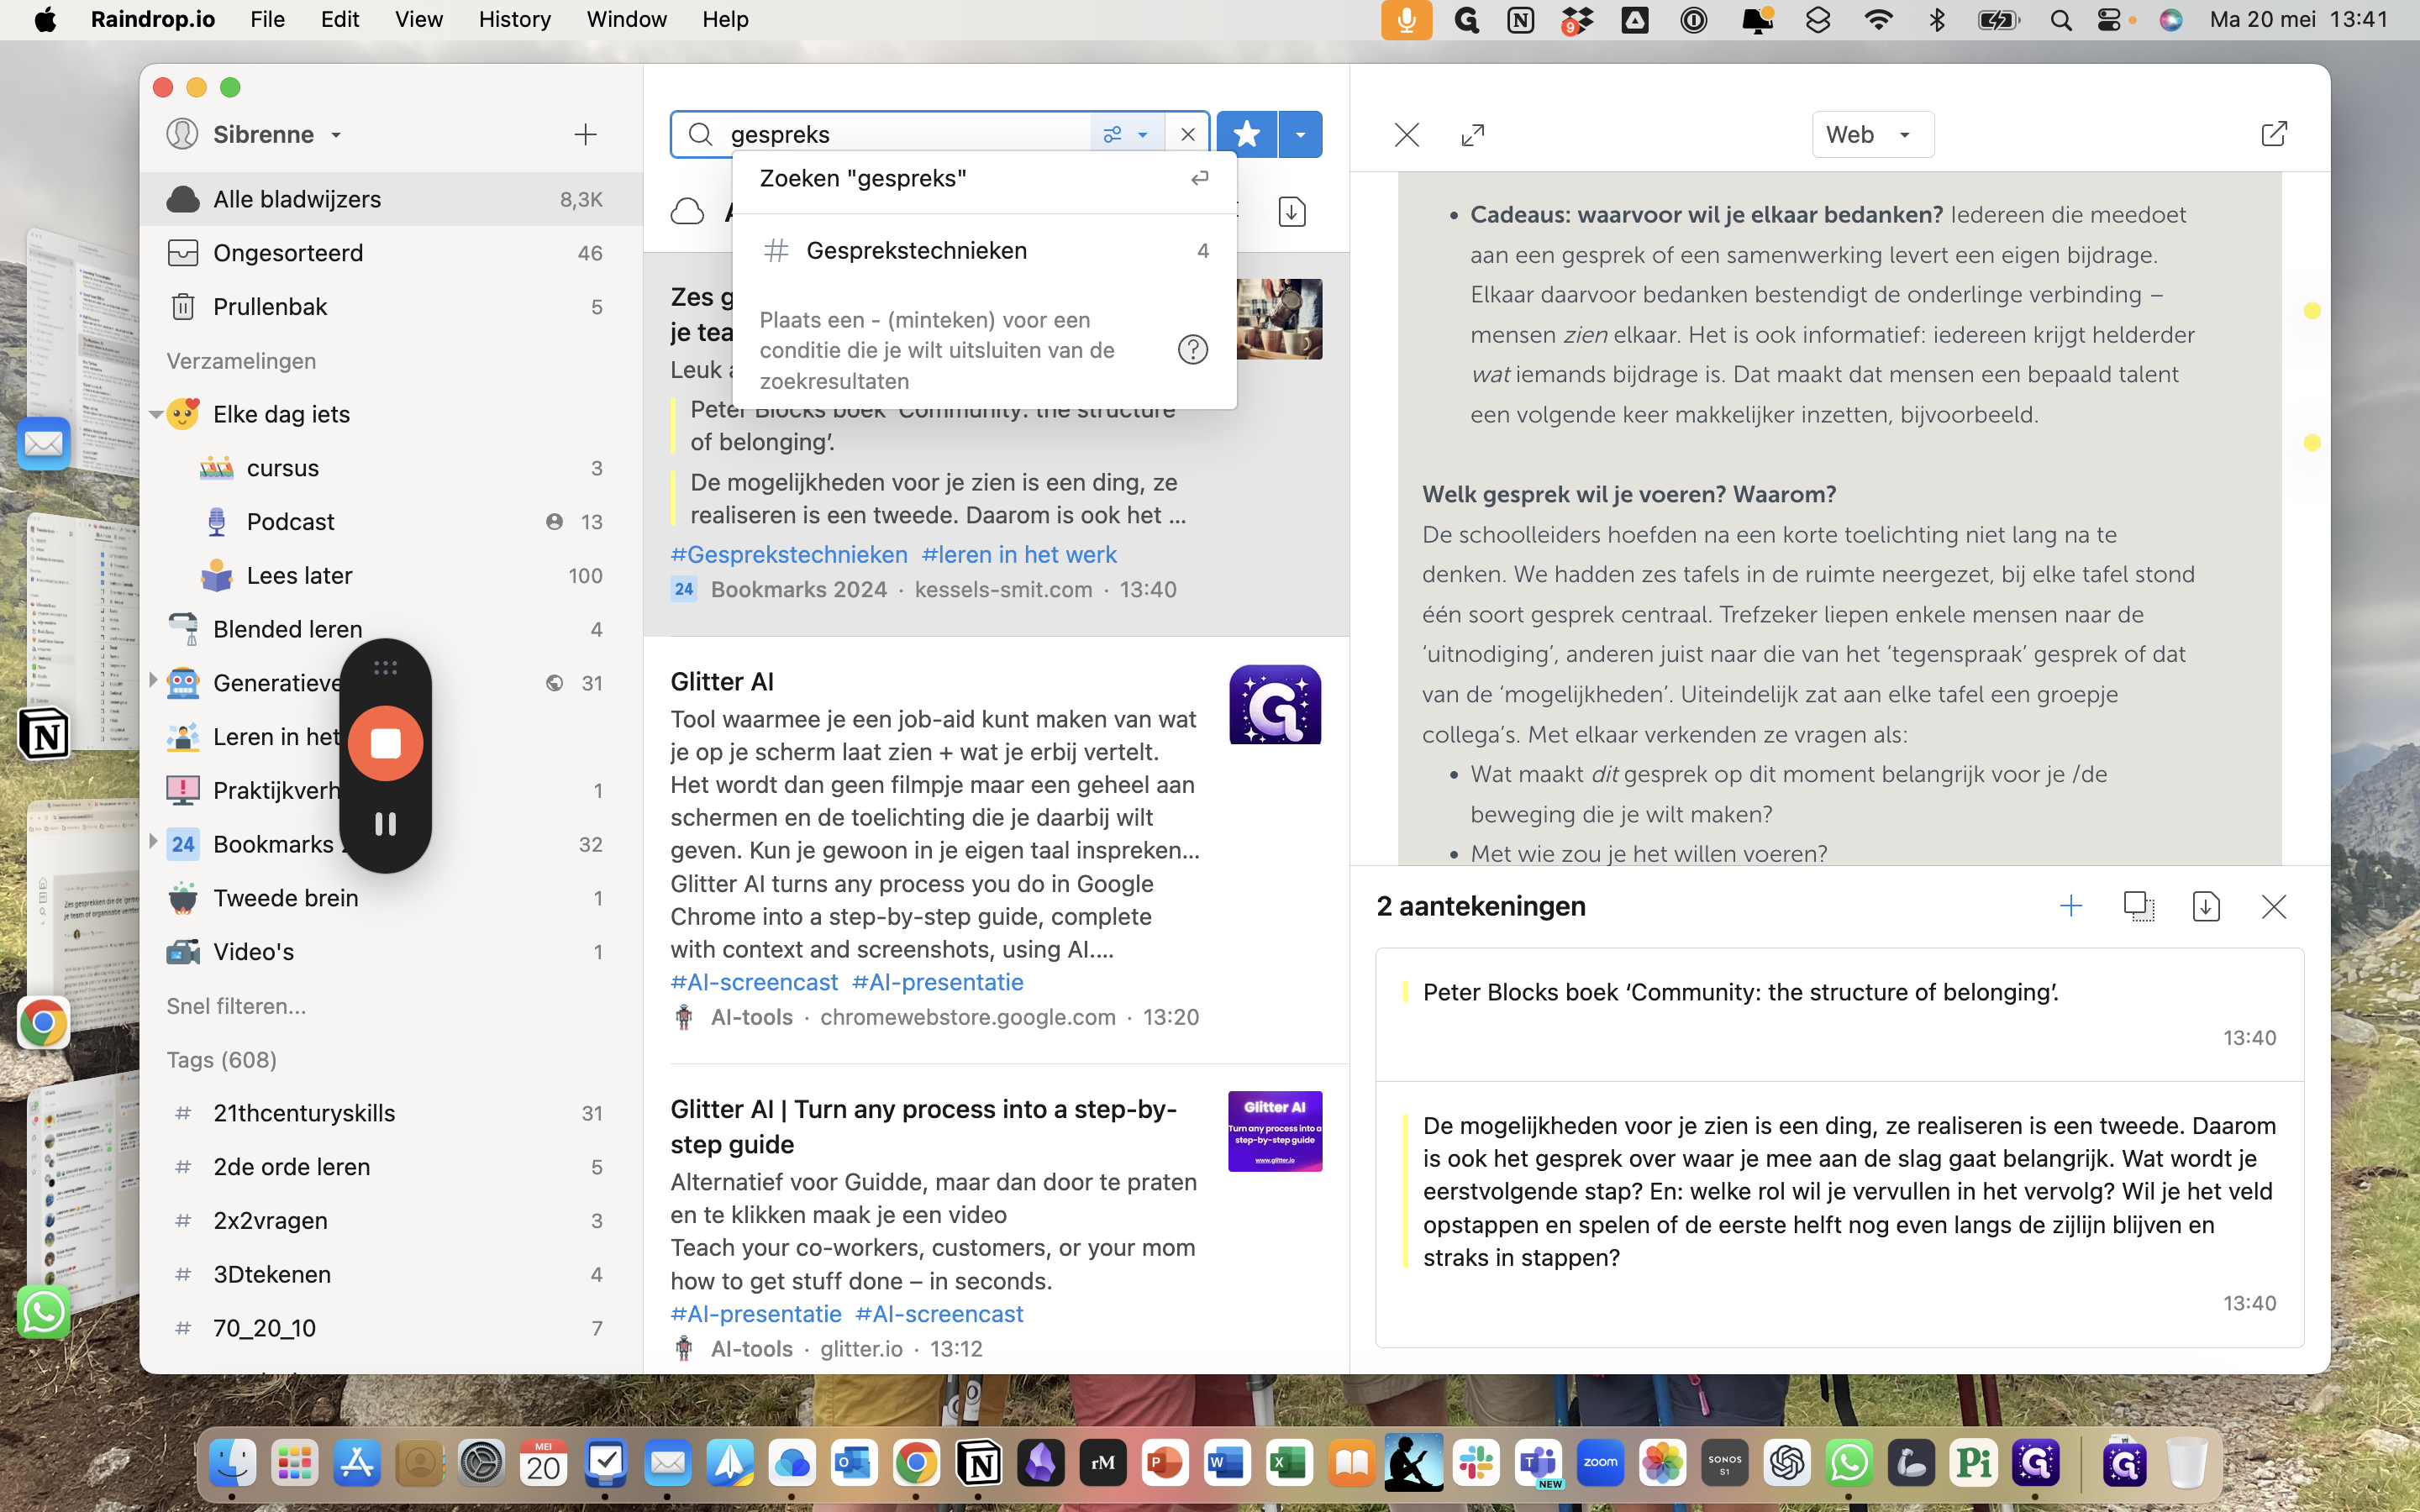Click #leren in het werk tag link

click(x=1018, y=554)
